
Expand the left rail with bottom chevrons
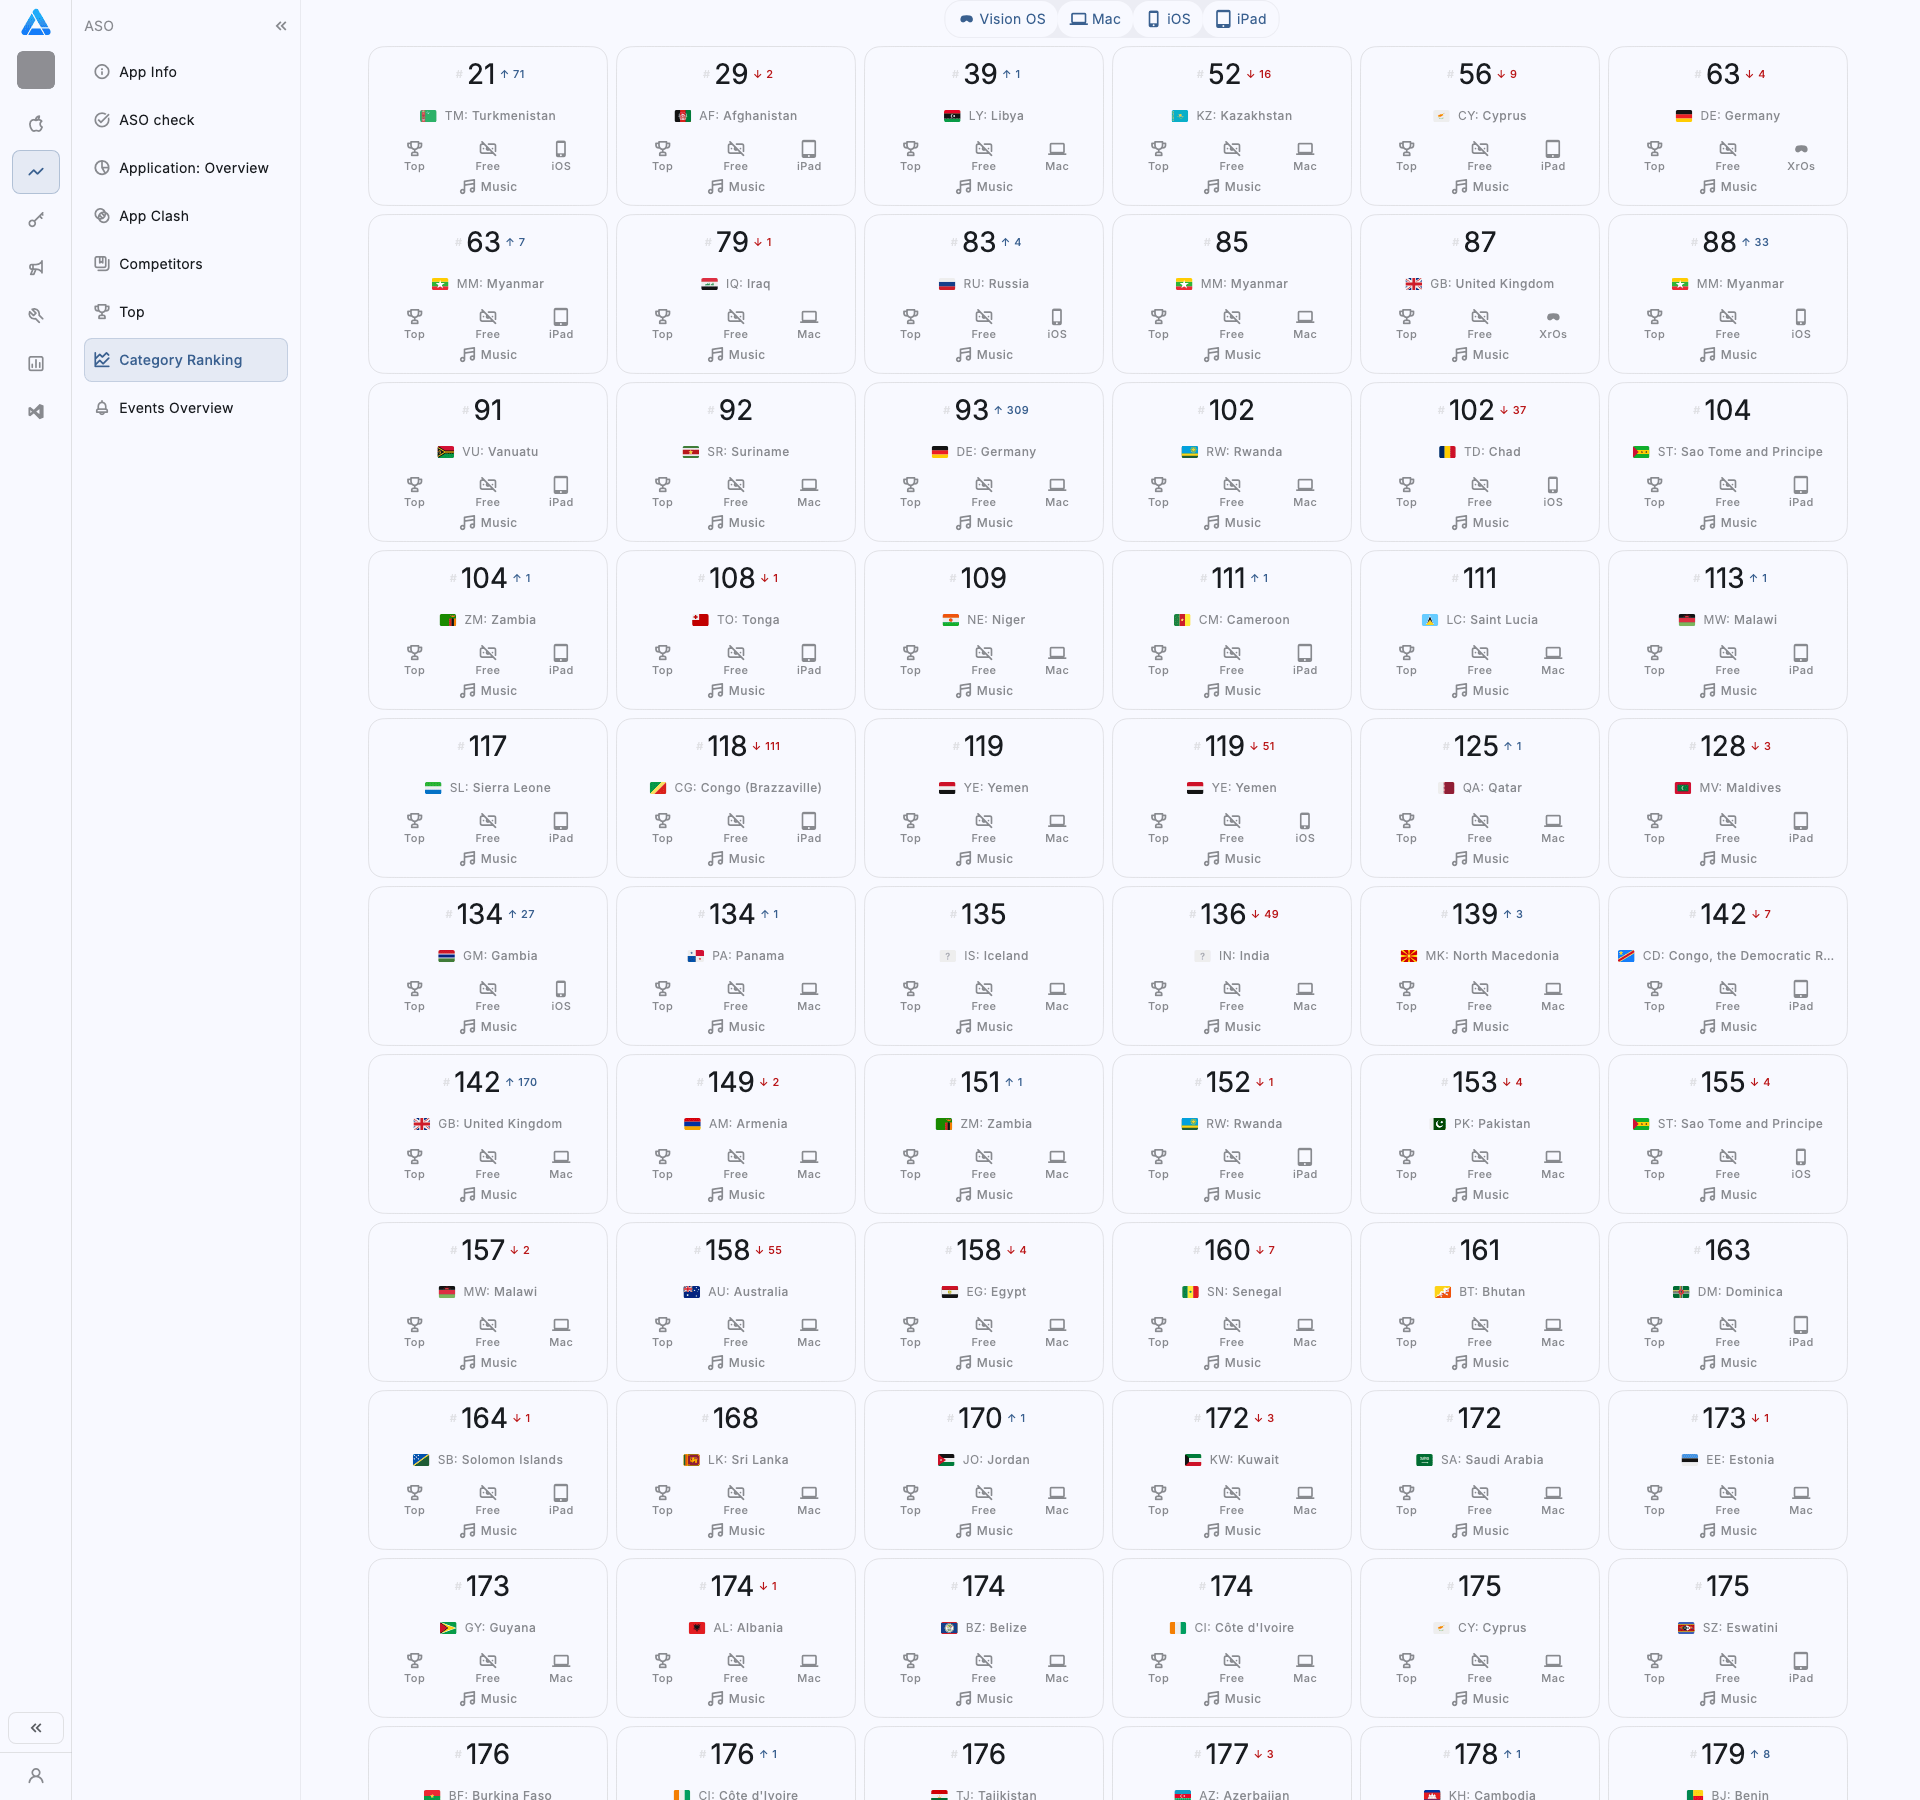coord(36,1728)
